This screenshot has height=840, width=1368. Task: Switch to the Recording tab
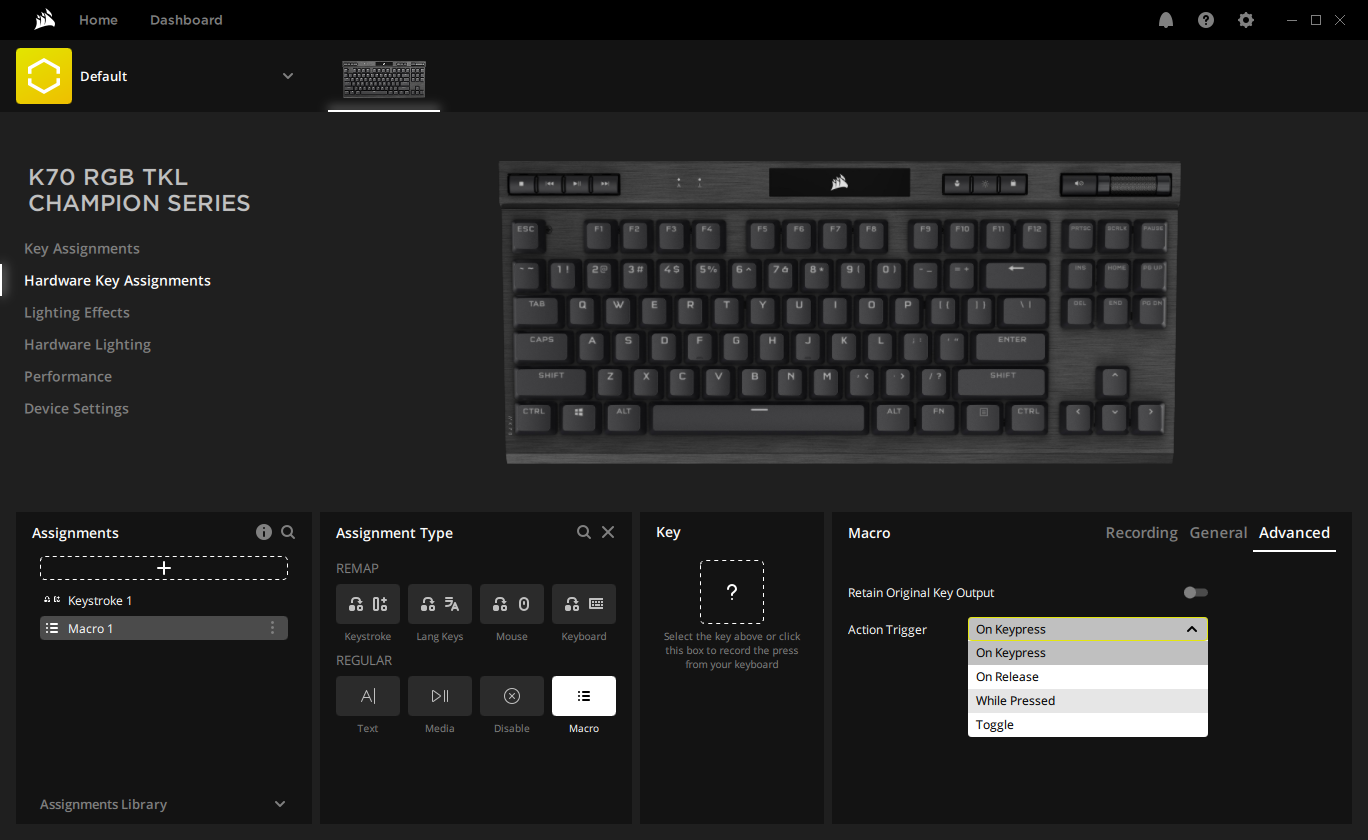tap(1141, 533)
